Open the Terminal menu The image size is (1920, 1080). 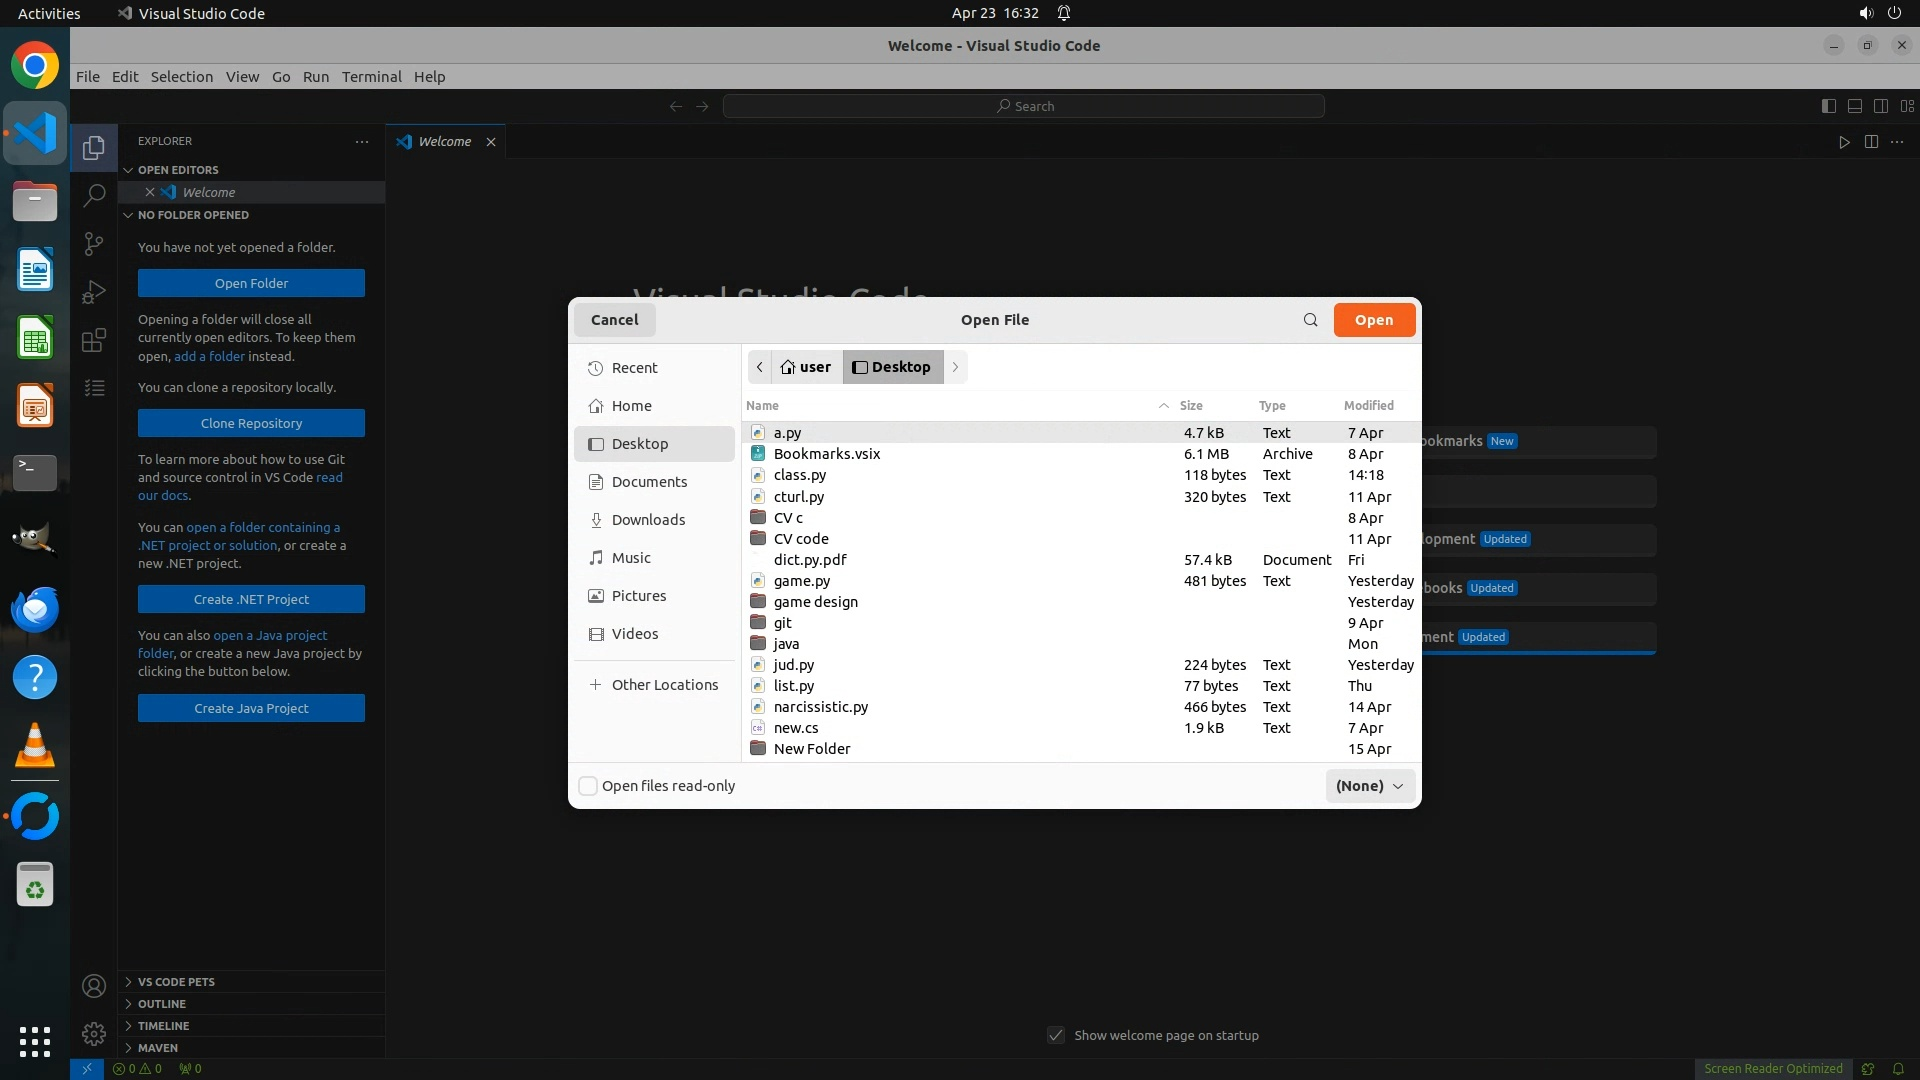tap(371, 77)
